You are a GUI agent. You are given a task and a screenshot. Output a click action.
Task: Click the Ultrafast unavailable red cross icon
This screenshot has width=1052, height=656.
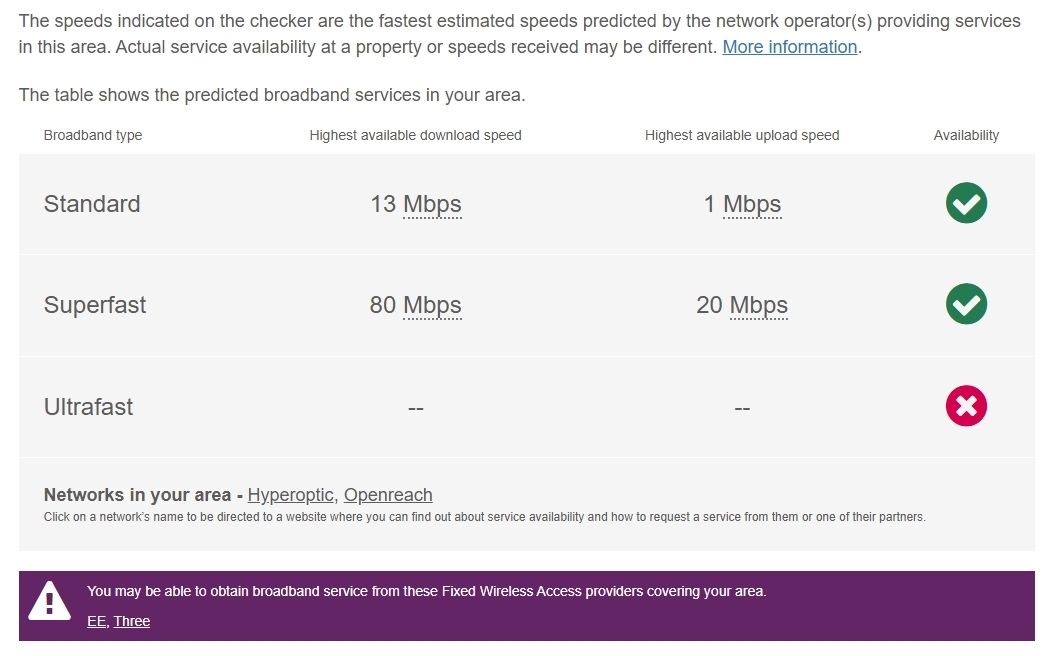pos(966,406)
